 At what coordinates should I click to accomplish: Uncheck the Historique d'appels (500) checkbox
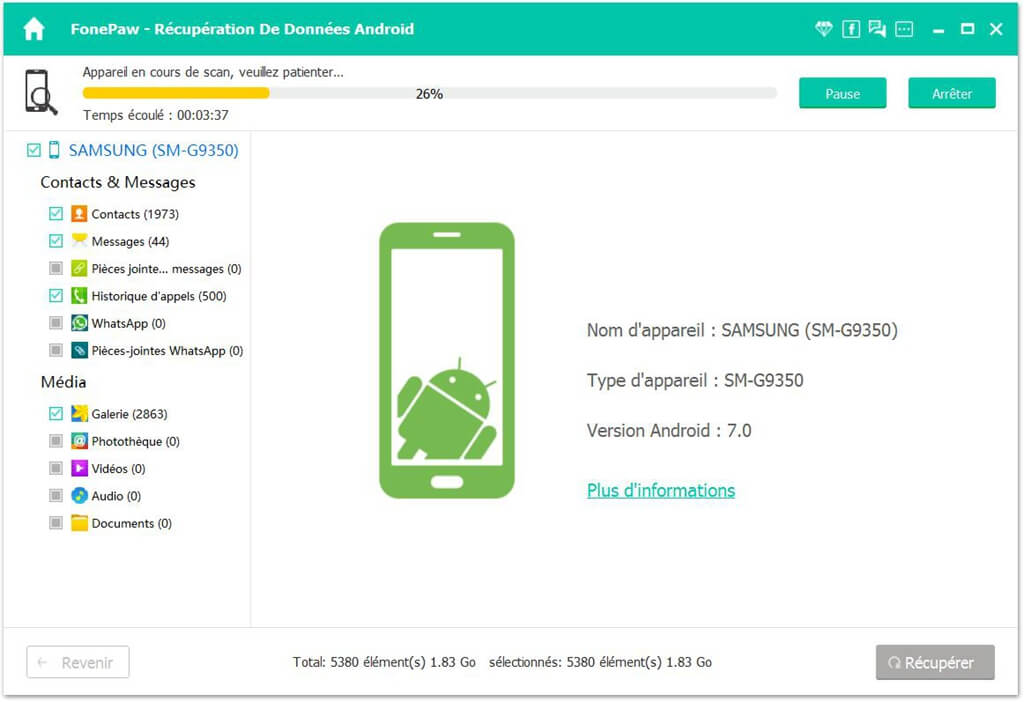click(56, 296)
